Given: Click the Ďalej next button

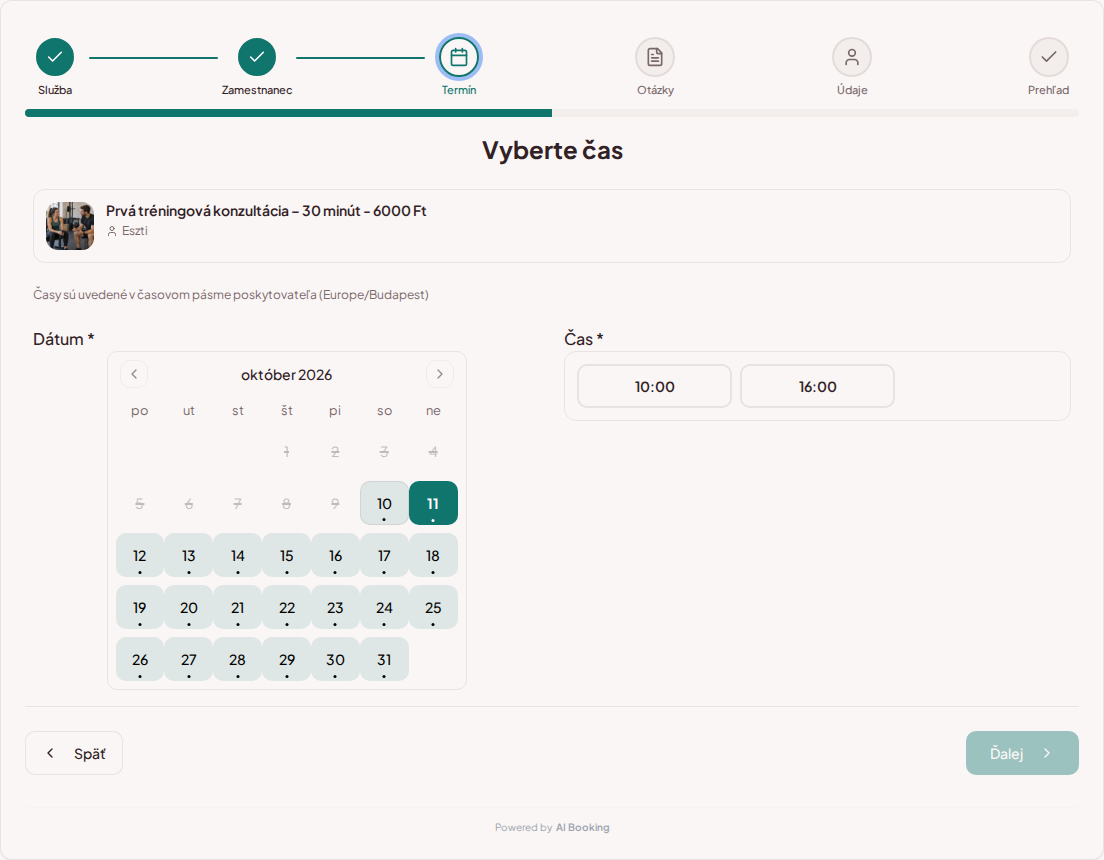Looking at the screenshot, I should tap(1022, 753).
